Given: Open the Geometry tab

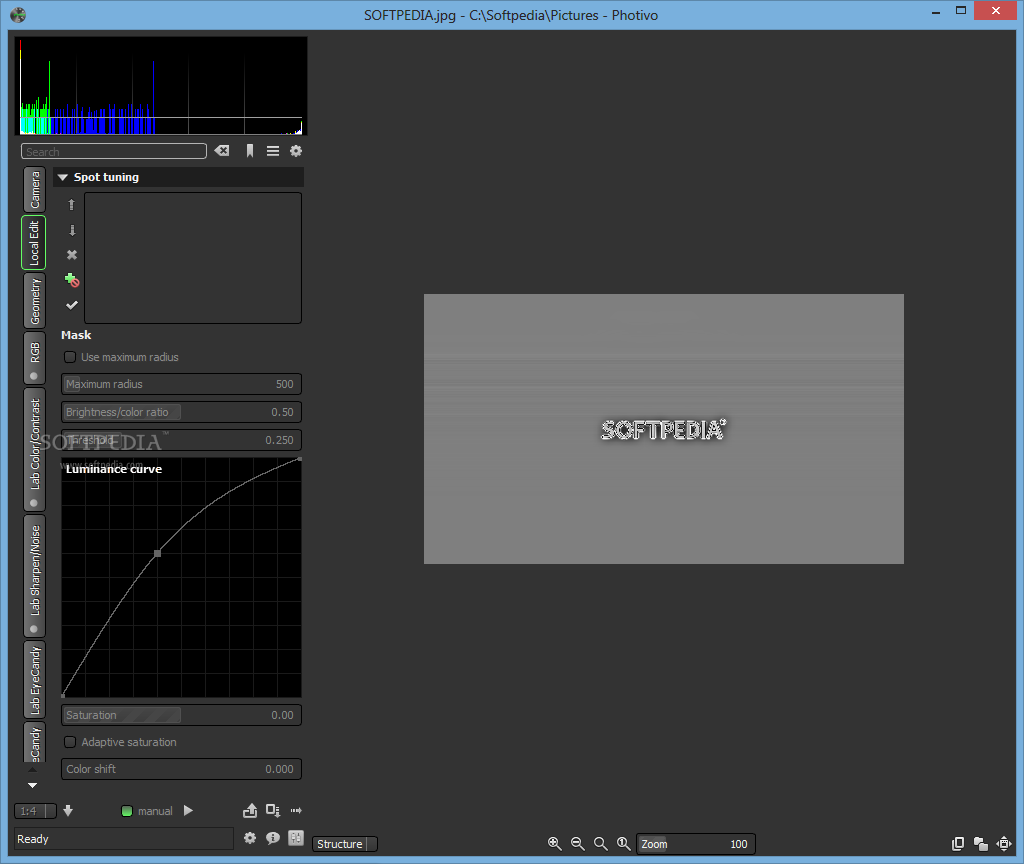Looking at the screenshot, I should click(35, 300).
